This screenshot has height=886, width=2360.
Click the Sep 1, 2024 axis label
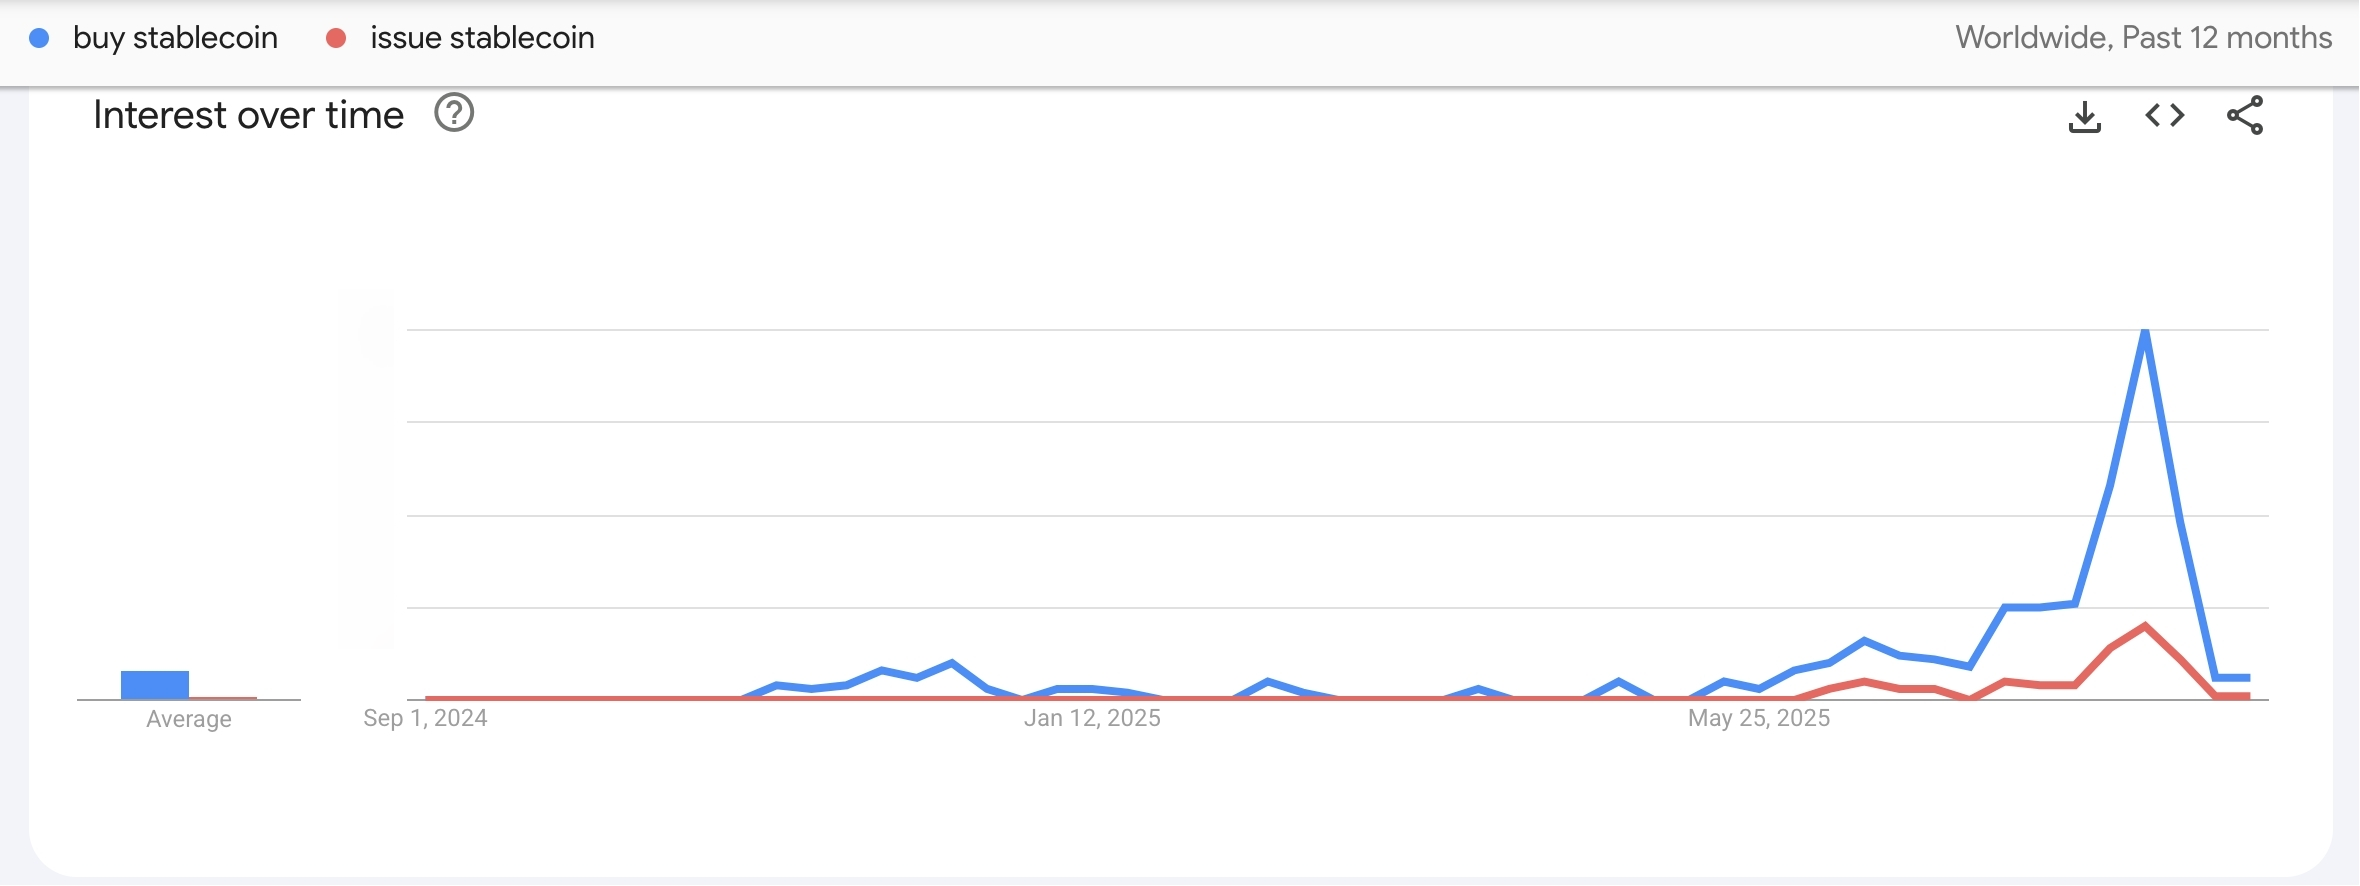click(x=425, y=718)
